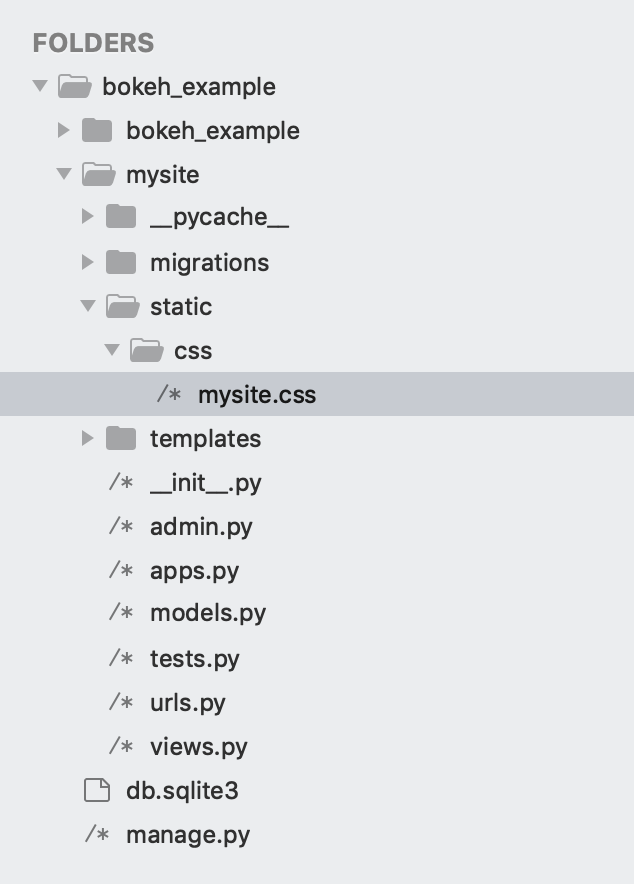
Task: Collapse the css folder arrow
Action: pyautogui.click(x=112, y=351)
